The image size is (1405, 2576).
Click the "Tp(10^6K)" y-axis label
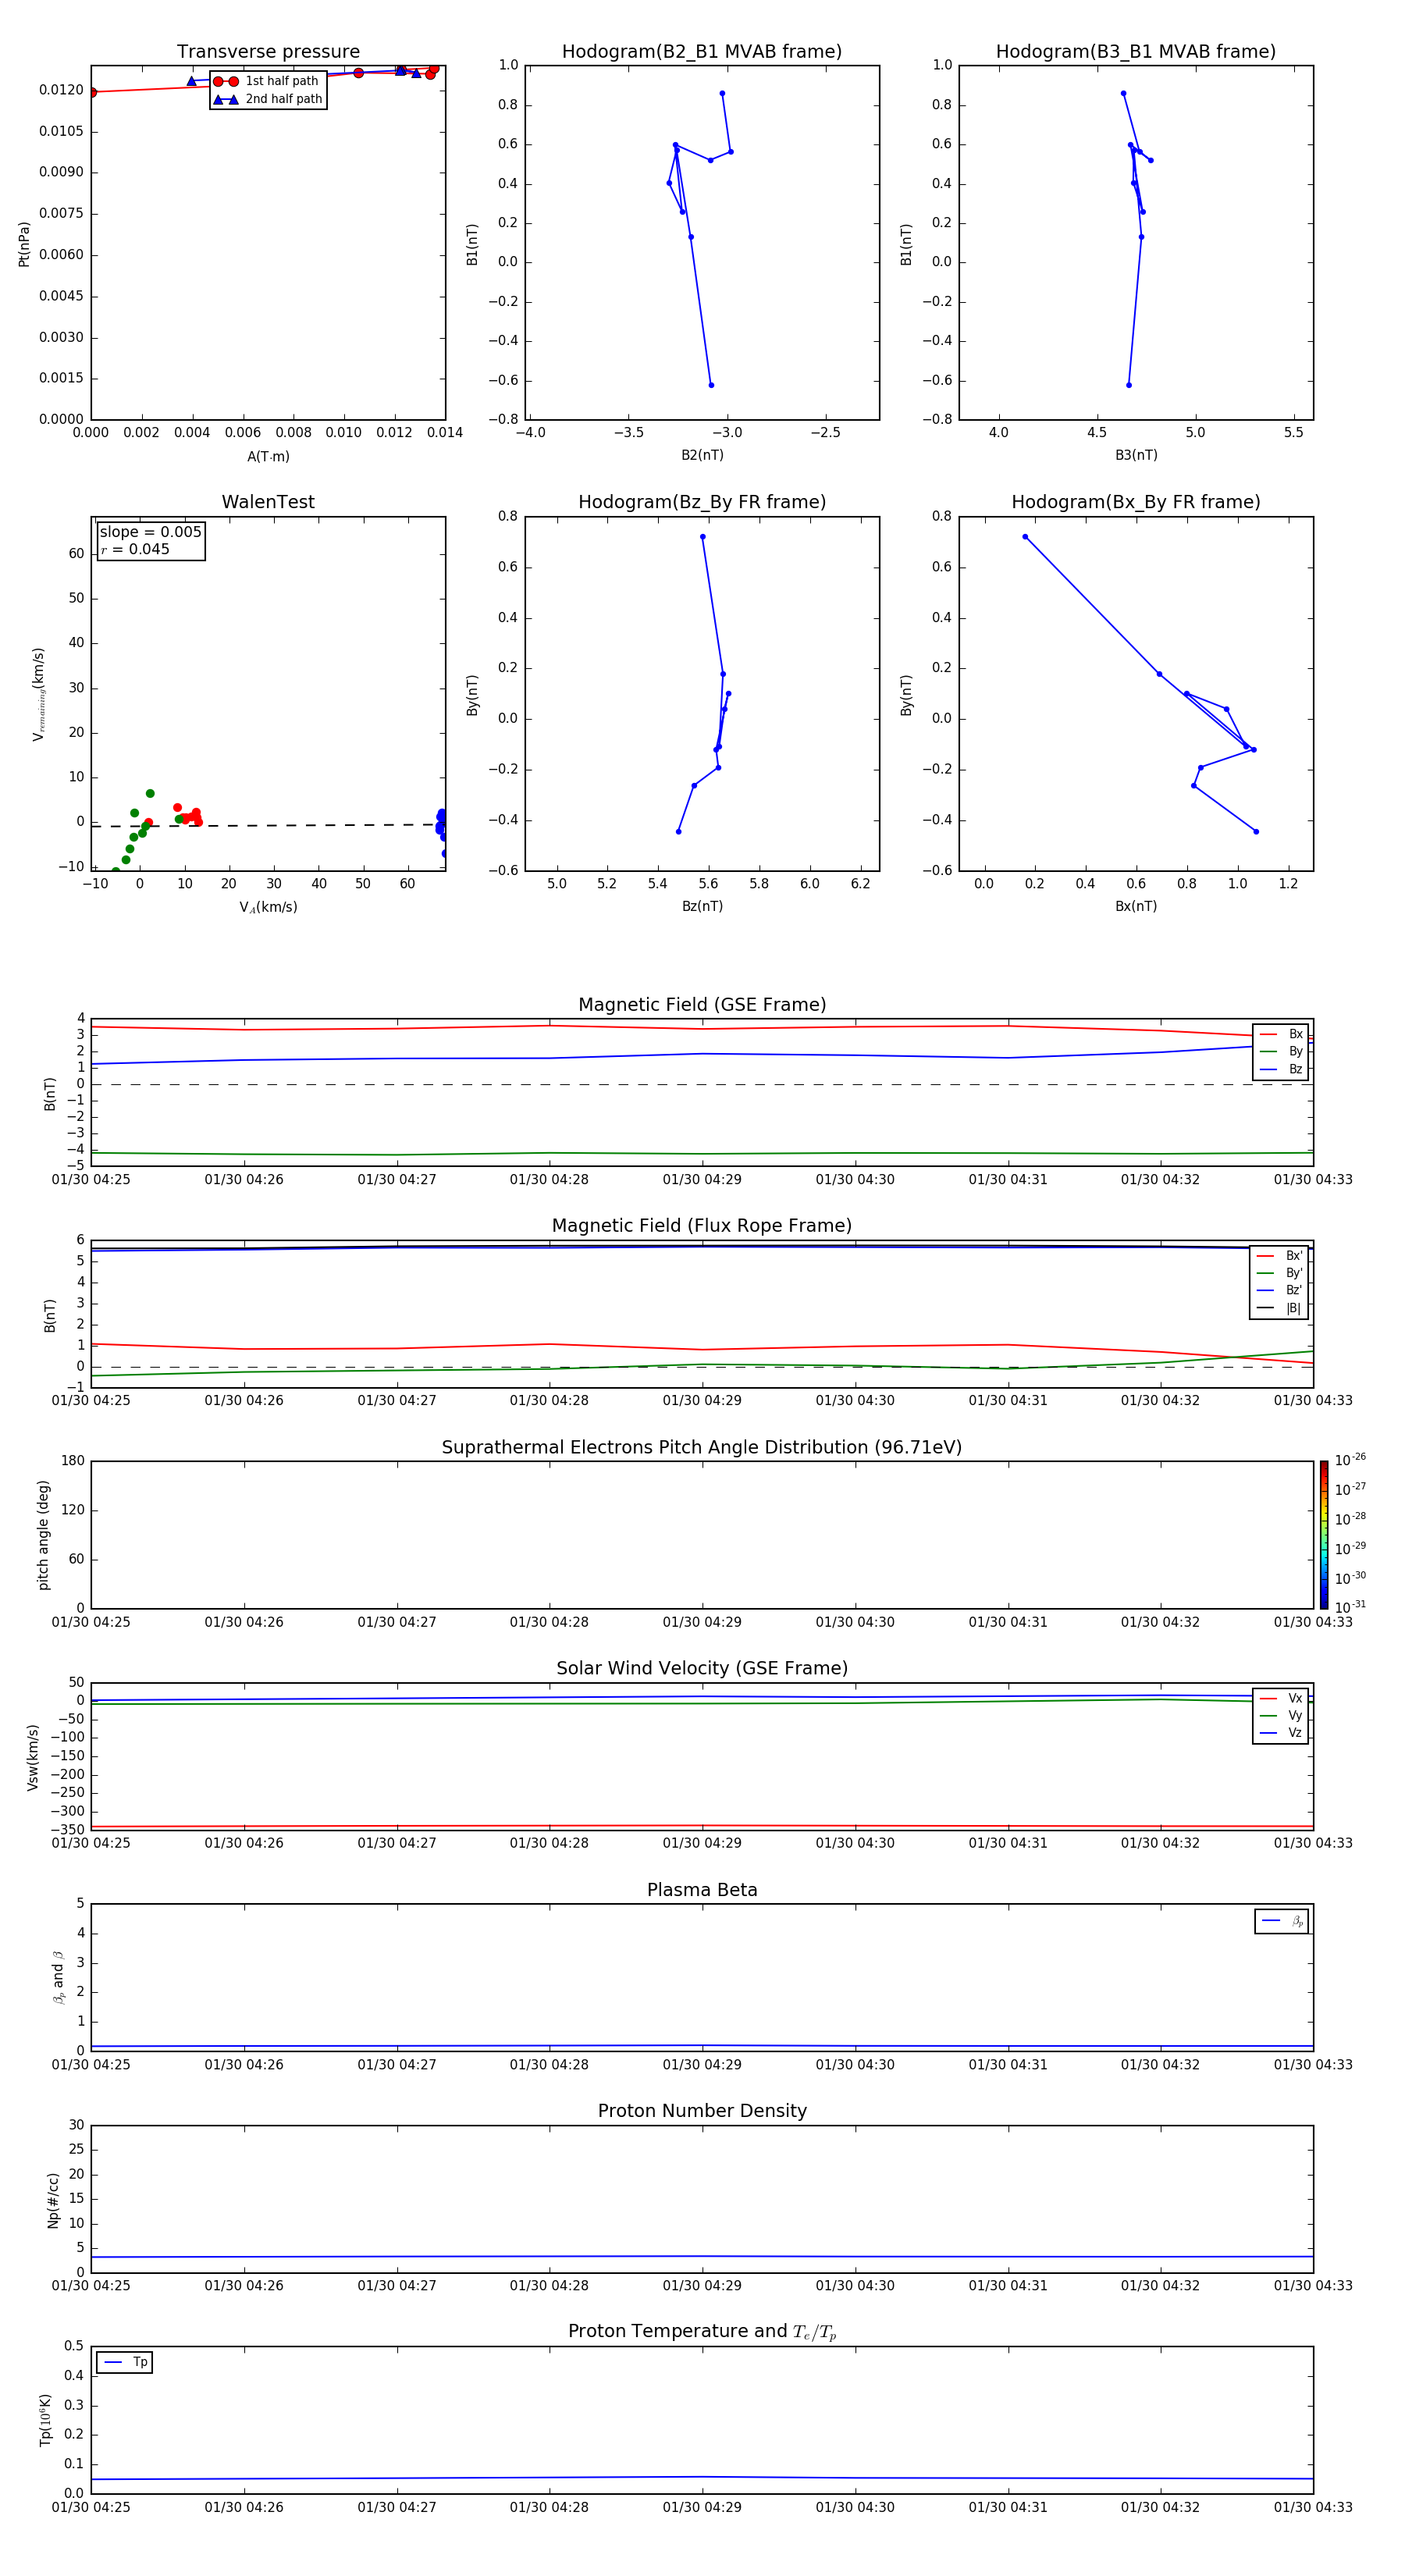(45, 2420)
